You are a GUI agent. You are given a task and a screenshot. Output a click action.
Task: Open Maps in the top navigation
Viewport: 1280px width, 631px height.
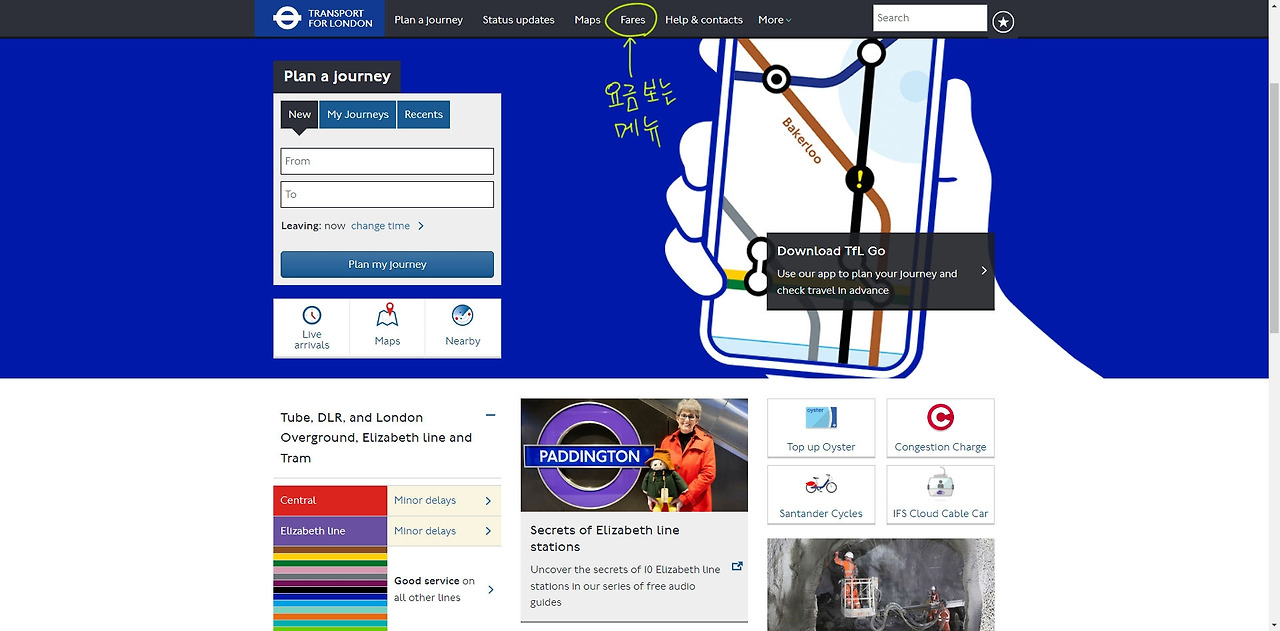click(587, 20)
